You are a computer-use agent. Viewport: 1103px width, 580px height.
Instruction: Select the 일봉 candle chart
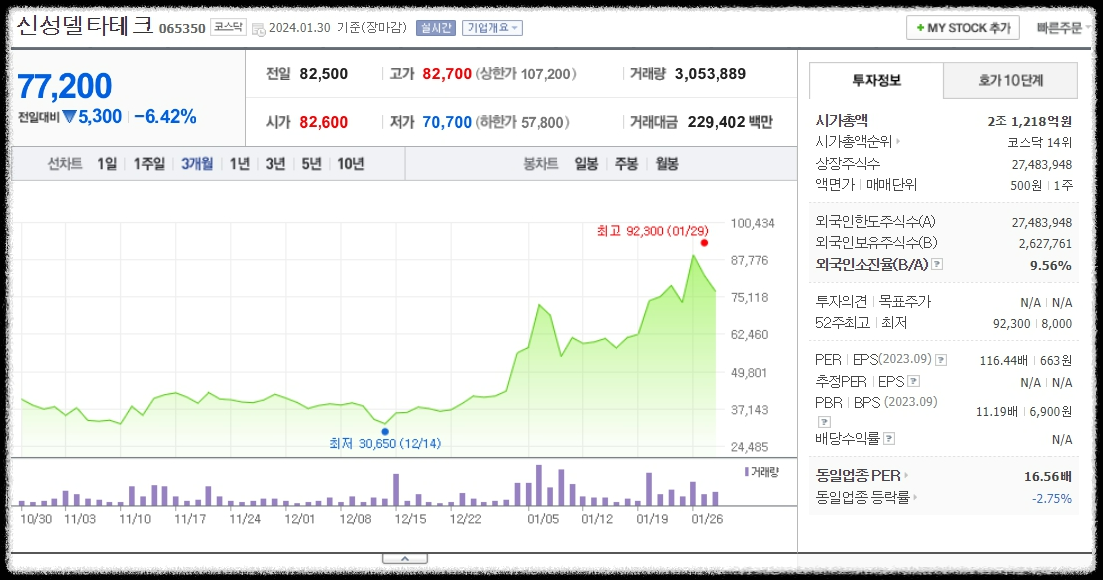(x=586, y=164)
